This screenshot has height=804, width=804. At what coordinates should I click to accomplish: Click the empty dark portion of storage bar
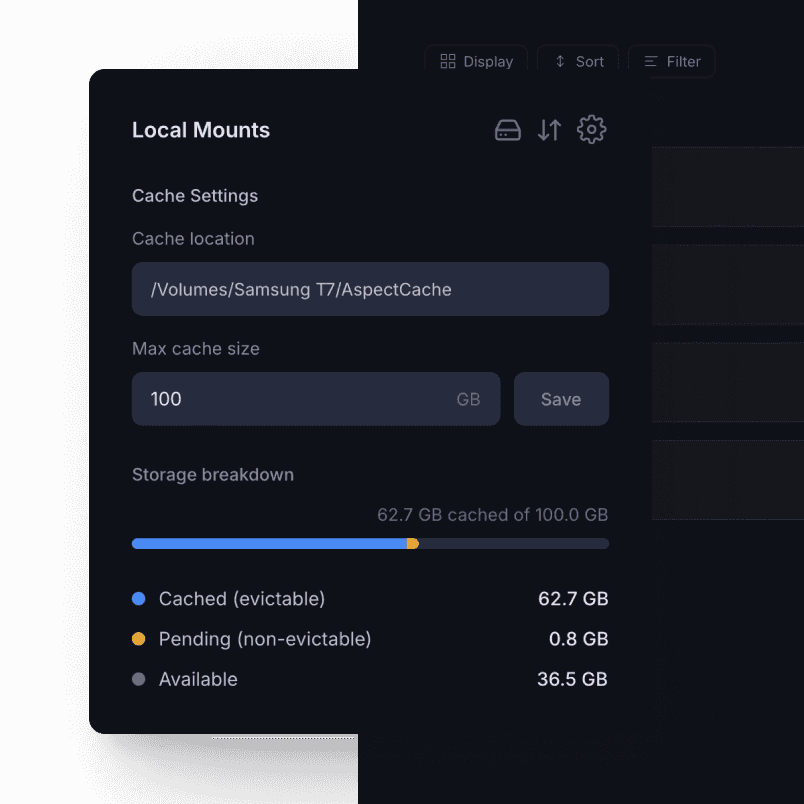pyautogui.click(x=513, y=544)
